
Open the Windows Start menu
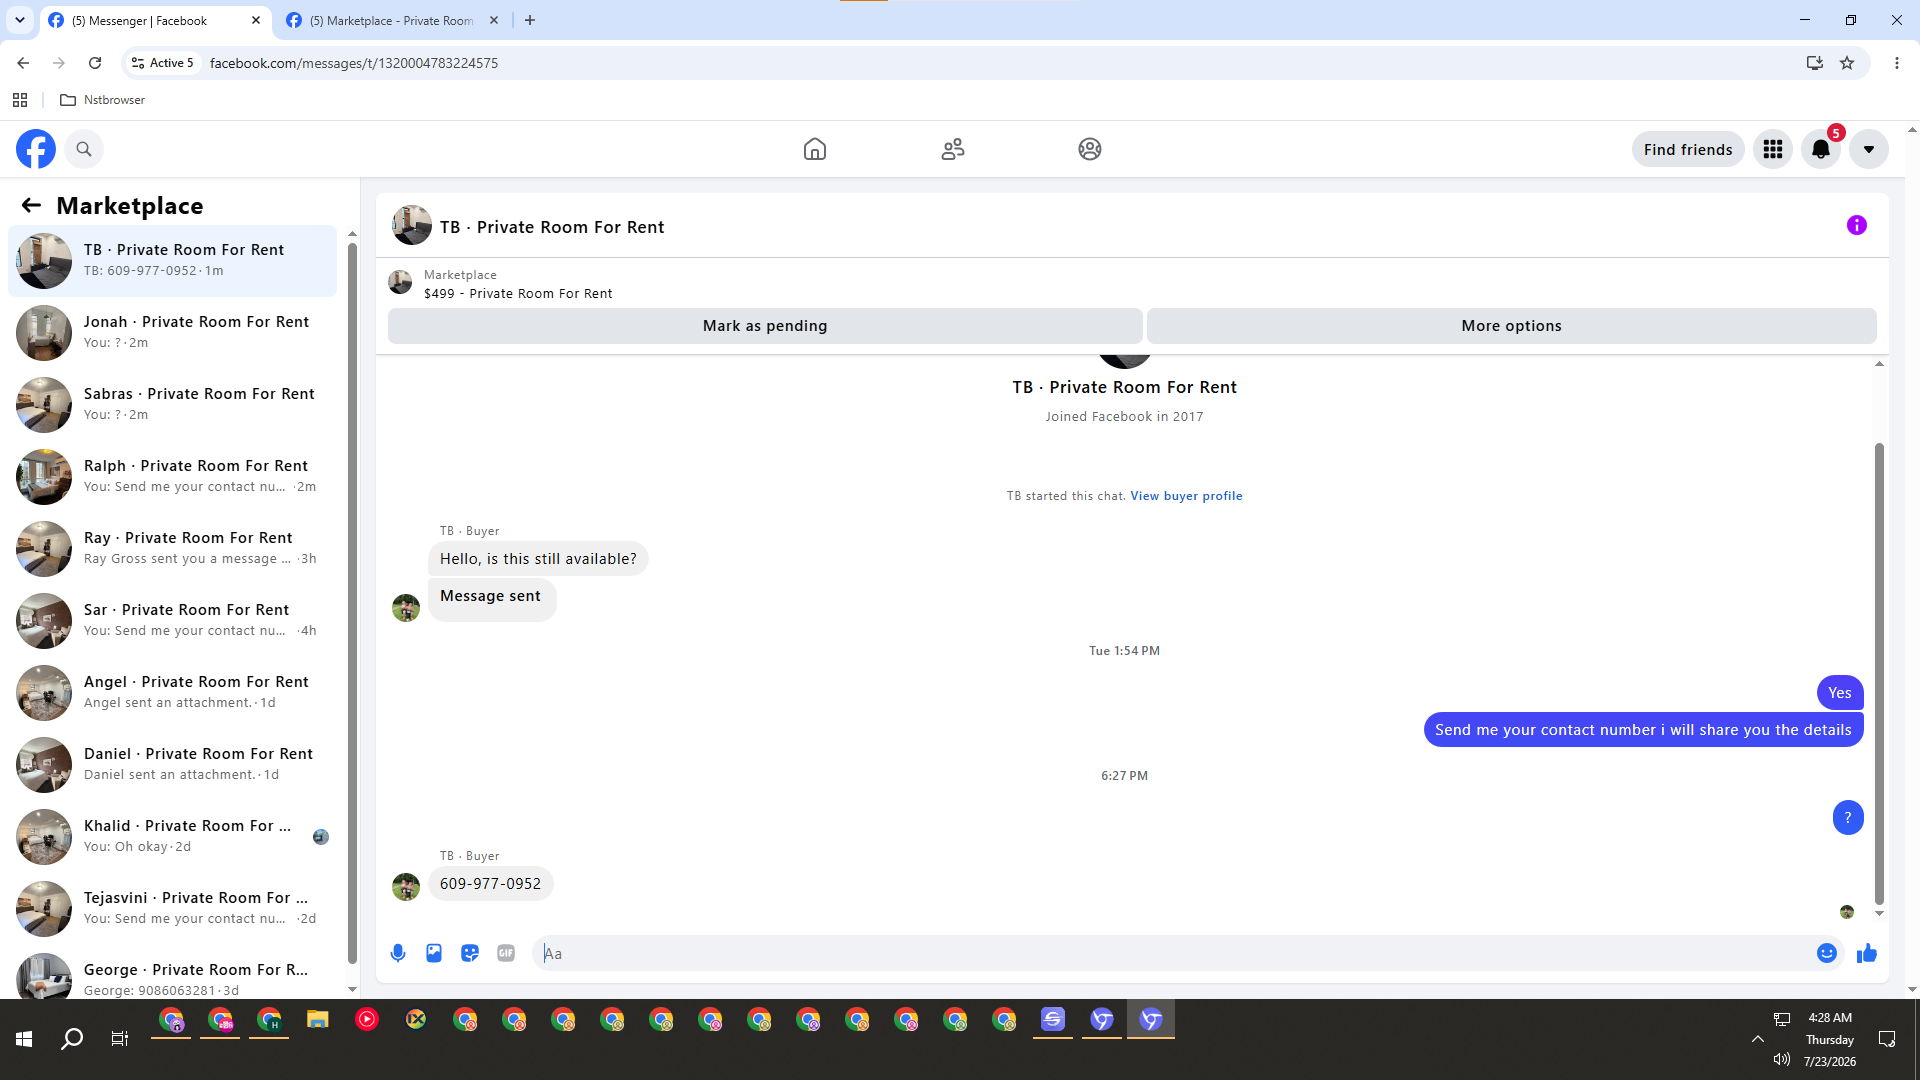coord(24,1040)
